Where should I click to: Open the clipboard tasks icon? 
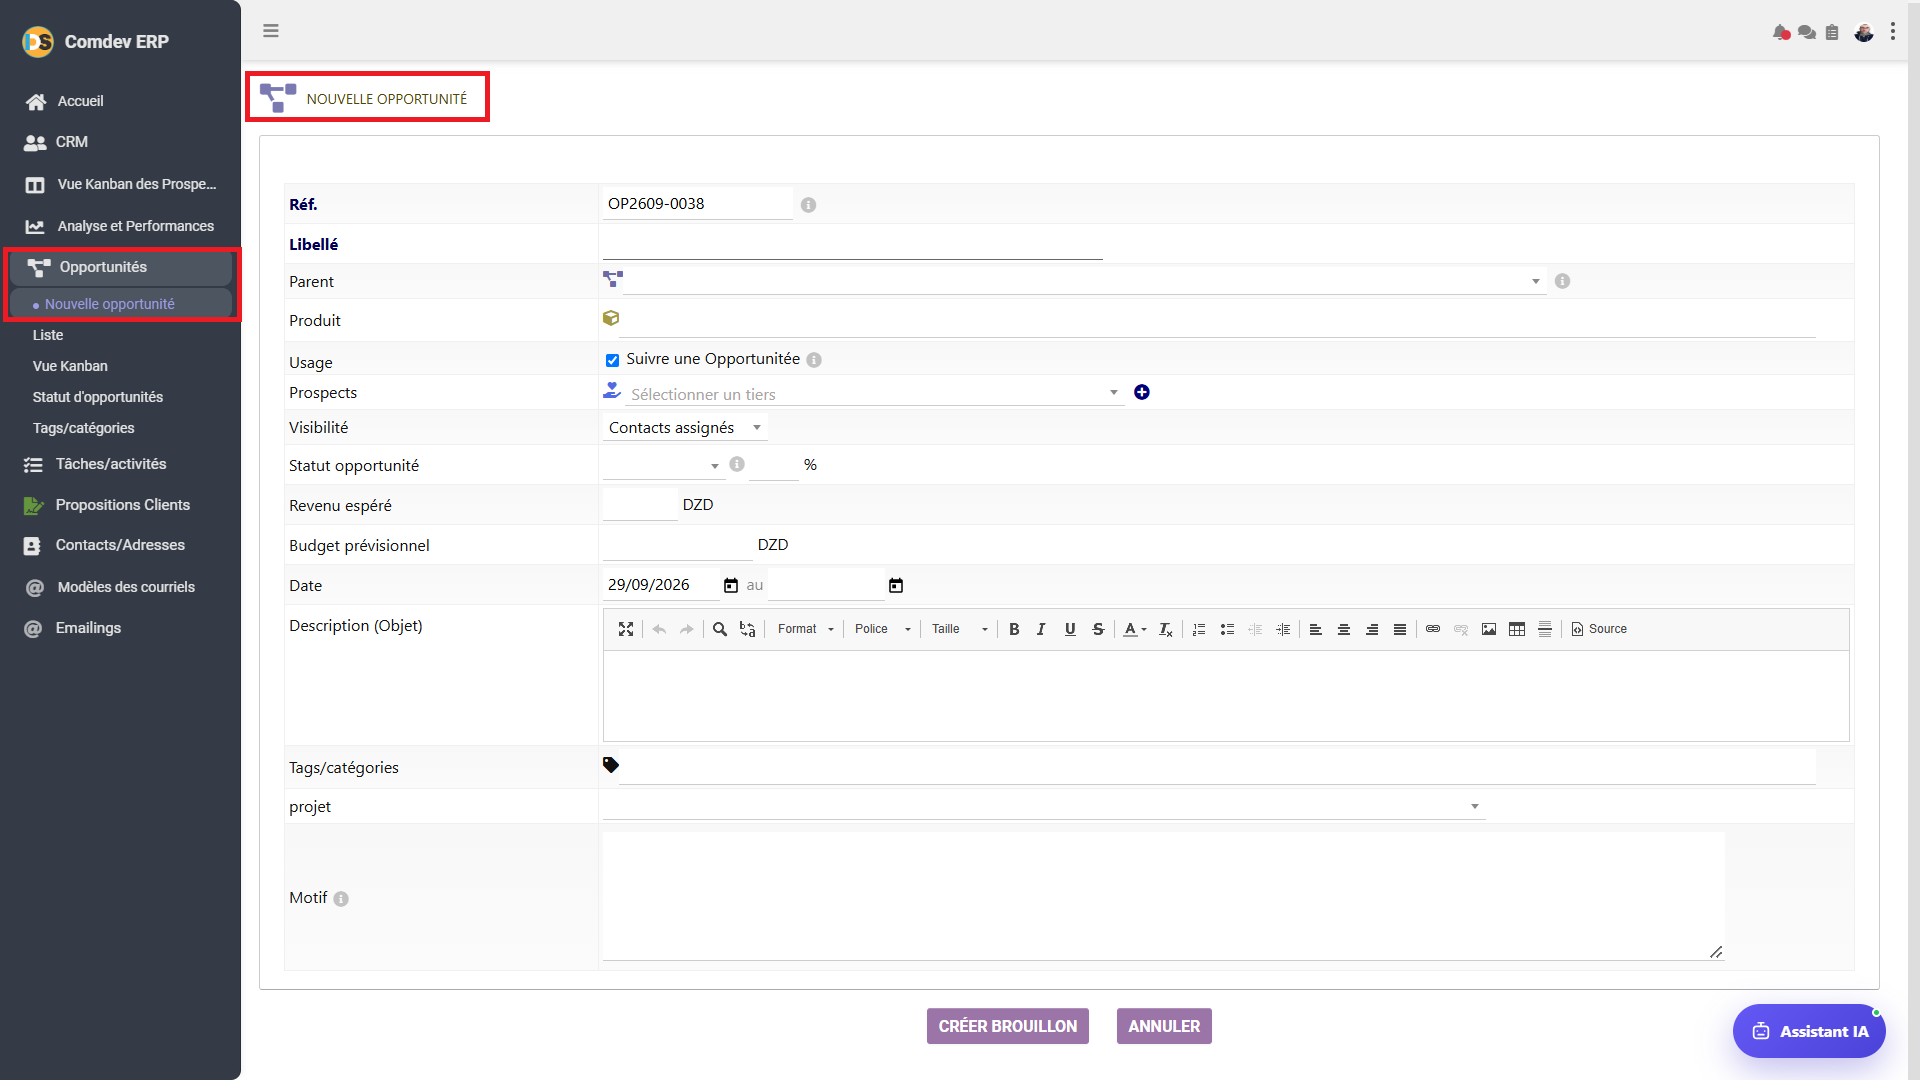(1832, 32)
